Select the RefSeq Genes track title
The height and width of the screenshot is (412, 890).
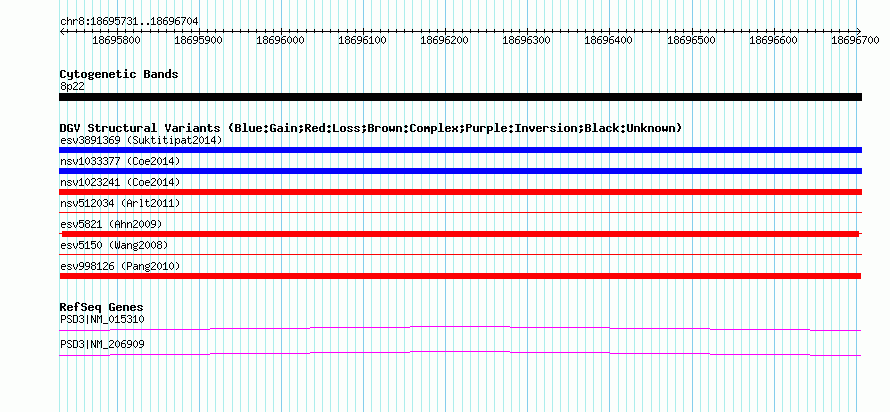pos(102,308)
